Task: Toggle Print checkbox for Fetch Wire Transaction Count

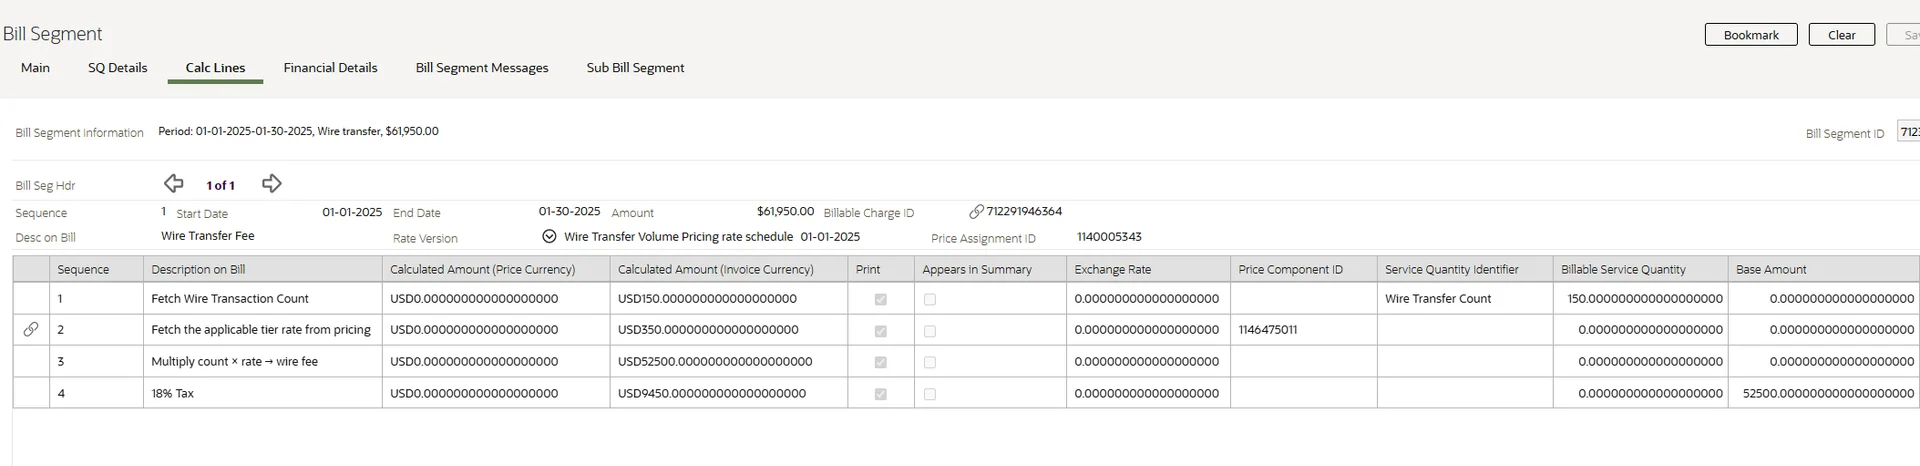Action: pyautogui.click(x=880, y=299)
